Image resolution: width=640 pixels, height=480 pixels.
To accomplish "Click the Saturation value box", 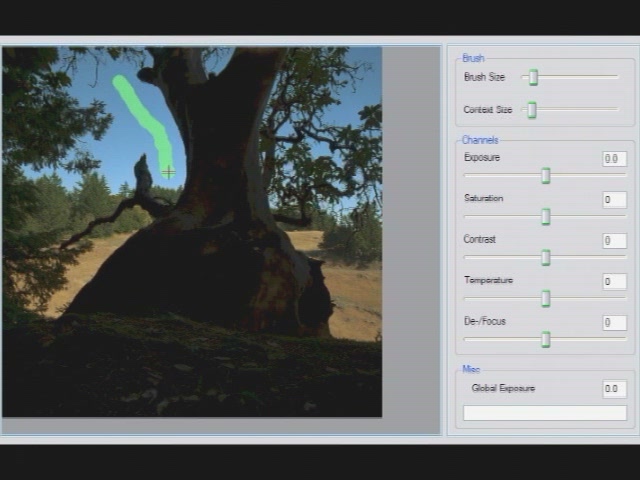I will click(x=614, y=200).
